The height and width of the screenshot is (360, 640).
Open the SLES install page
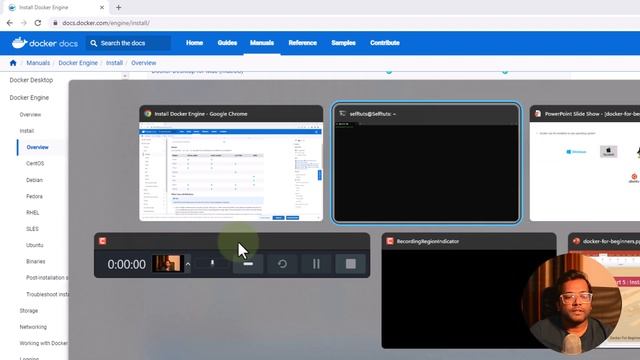[x=32, y=229]
